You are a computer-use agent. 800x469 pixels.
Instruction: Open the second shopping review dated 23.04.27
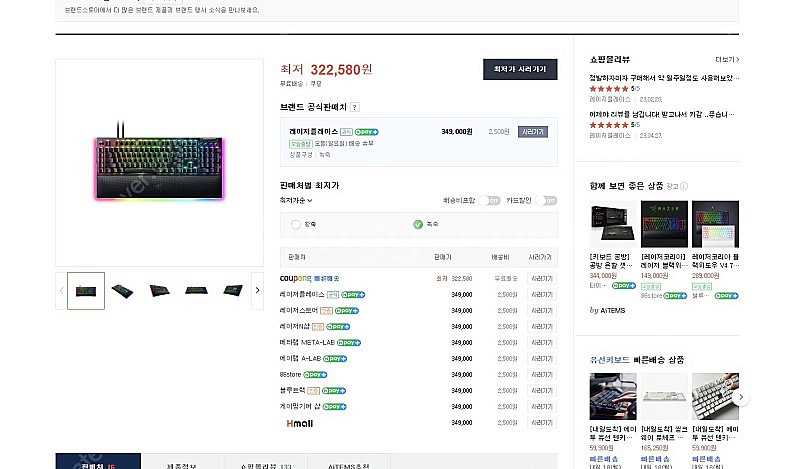(x=662, y=114)
